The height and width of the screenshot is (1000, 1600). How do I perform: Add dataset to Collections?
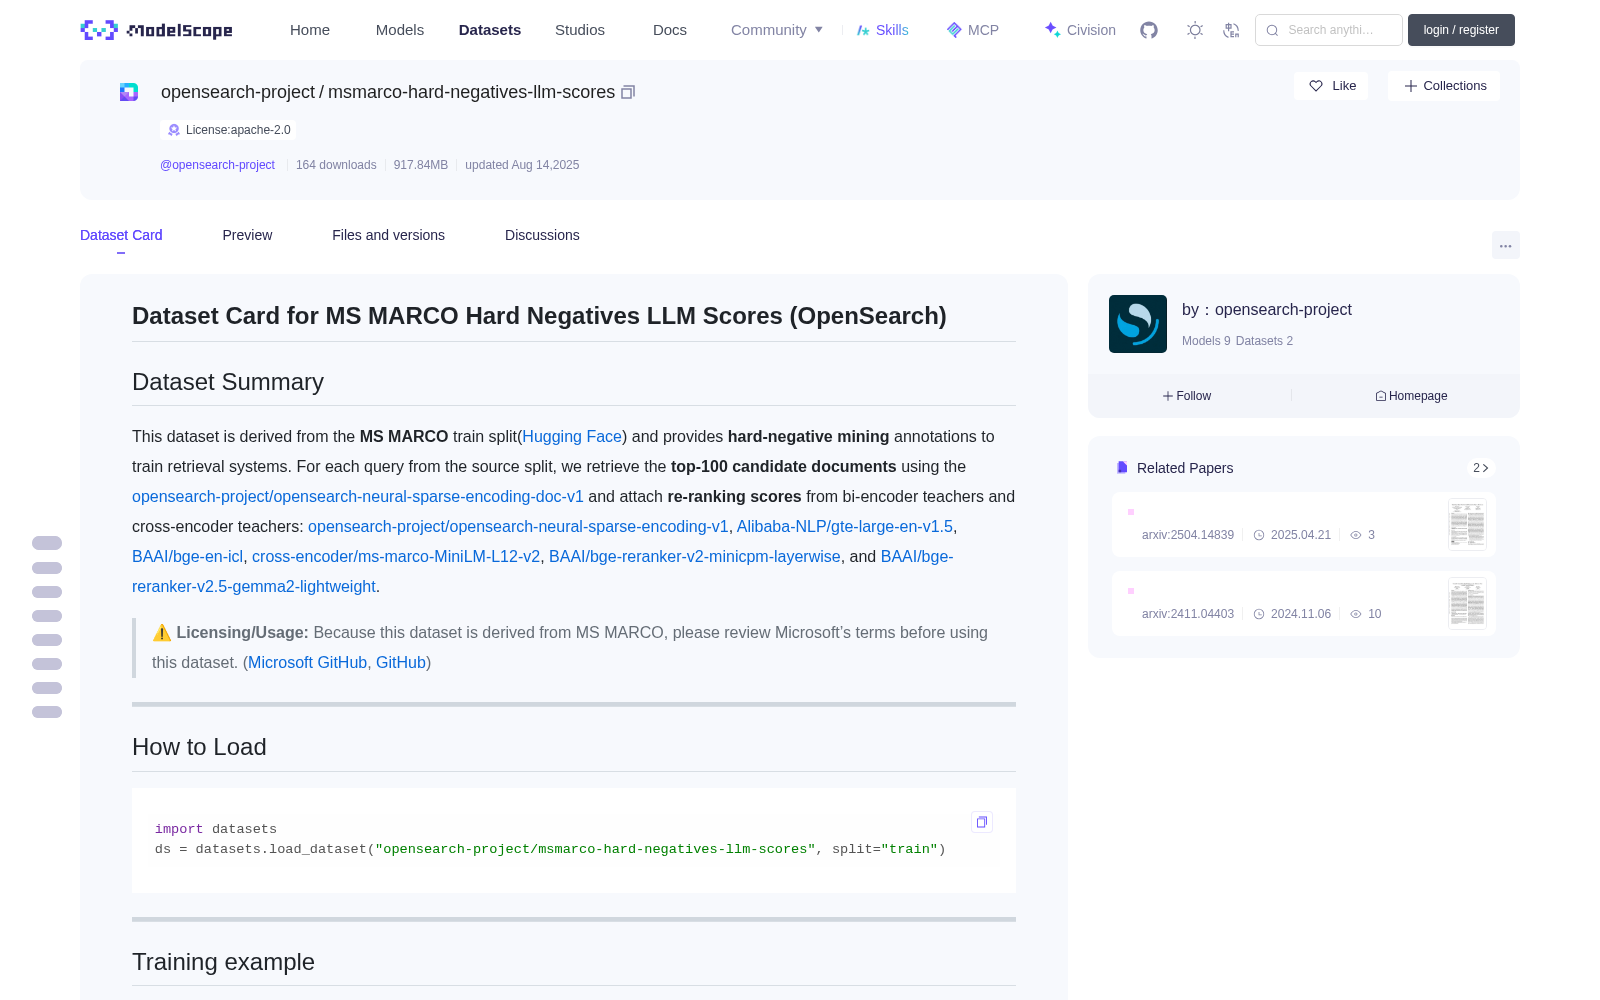tap(1444, 86)
